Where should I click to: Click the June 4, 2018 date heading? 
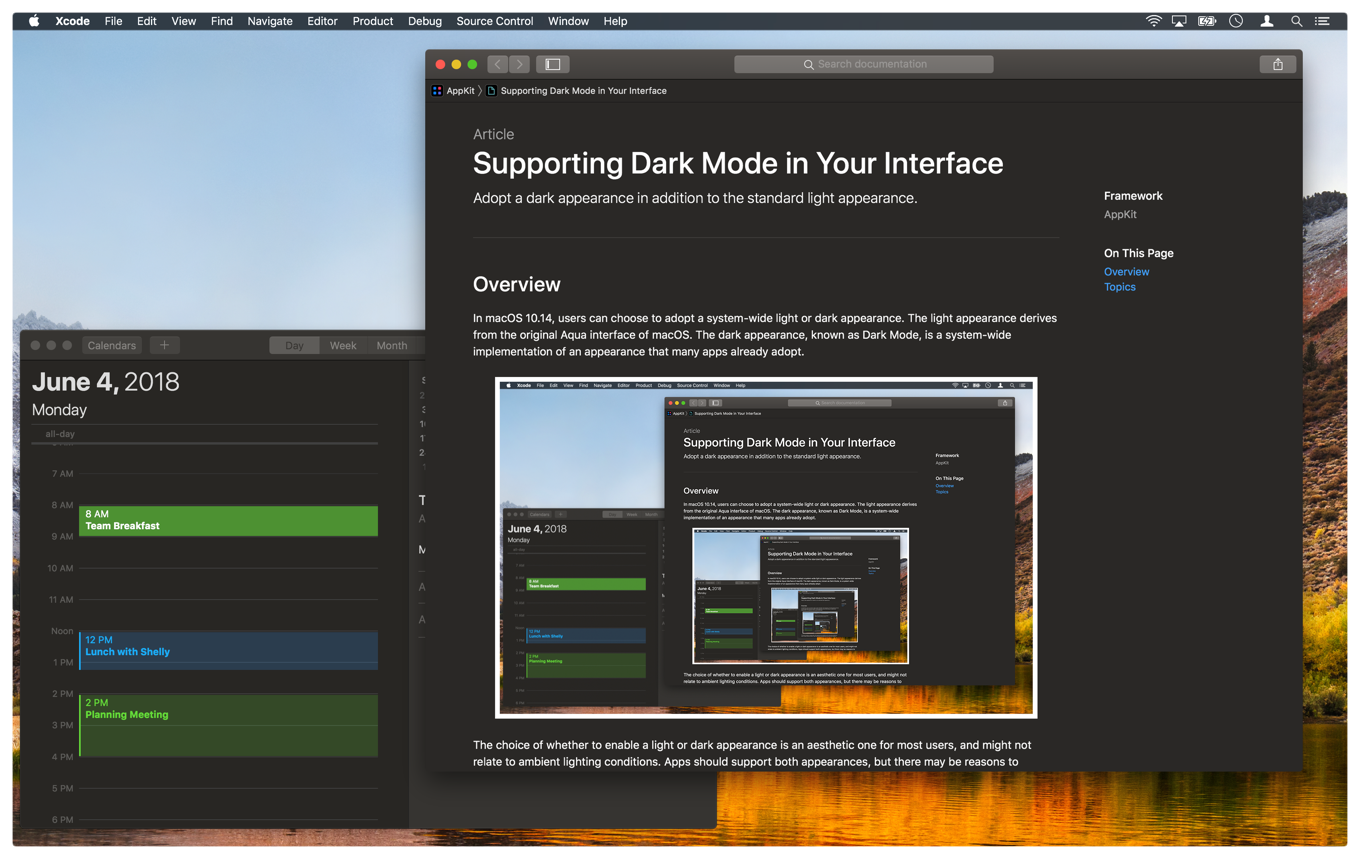(106, 381)
